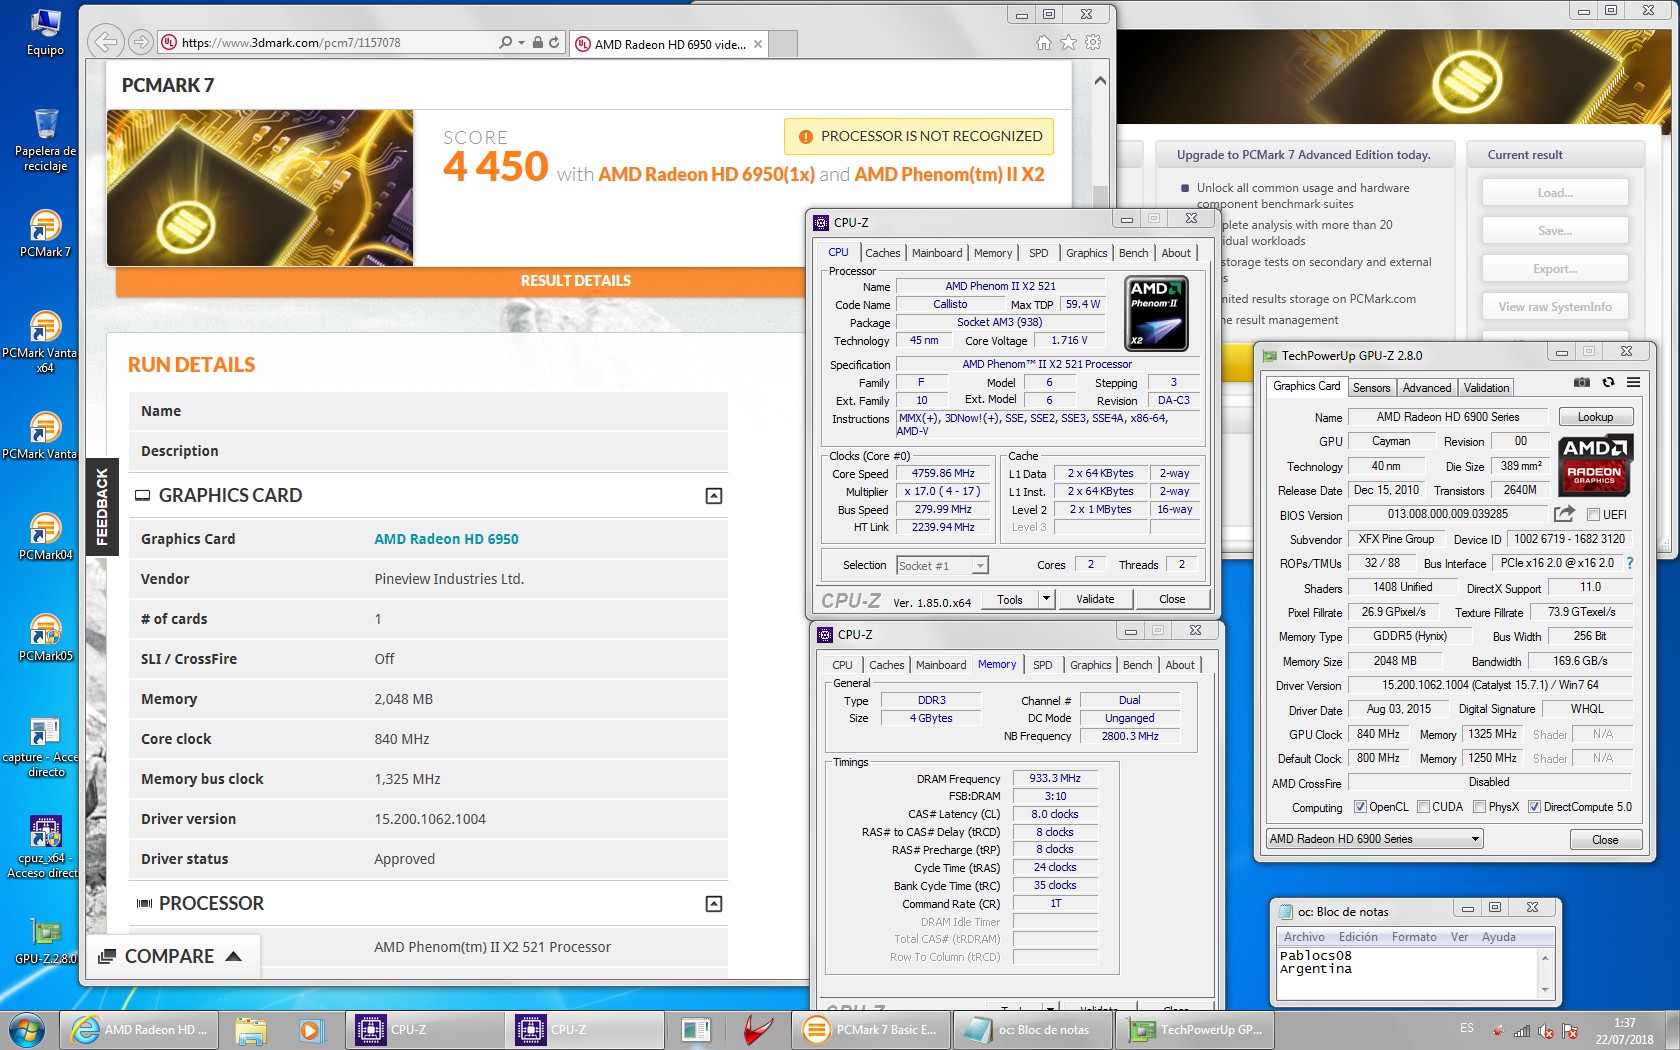
Task: Switch to the Sensors tab in GPU-Z
Action: coord(1371,388)
